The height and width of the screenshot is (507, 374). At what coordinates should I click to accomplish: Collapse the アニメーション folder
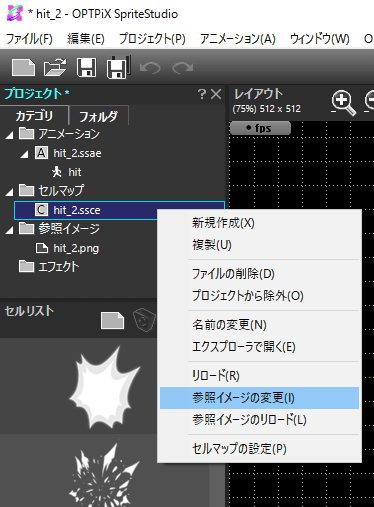tap(9, 135)
